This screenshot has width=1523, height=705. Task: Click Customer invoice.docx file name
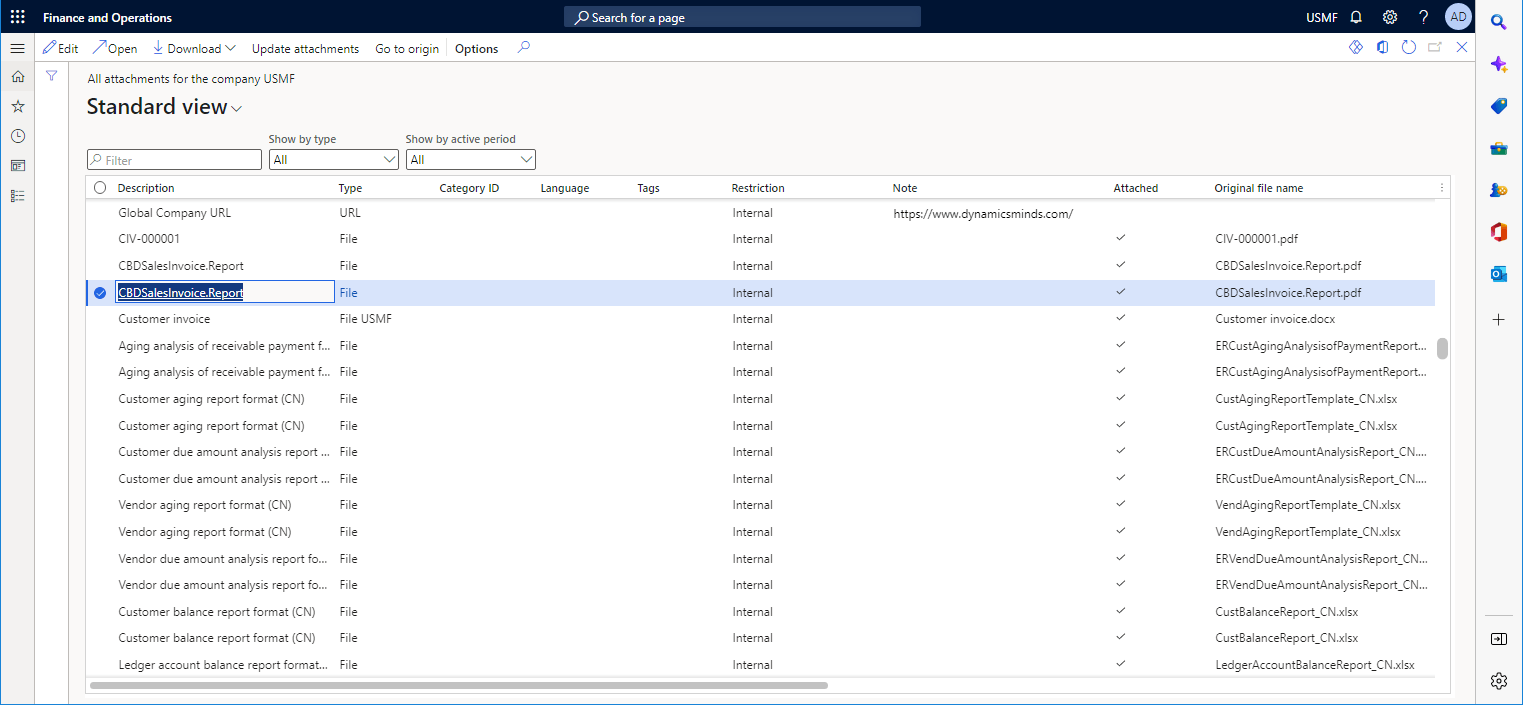1275,319
